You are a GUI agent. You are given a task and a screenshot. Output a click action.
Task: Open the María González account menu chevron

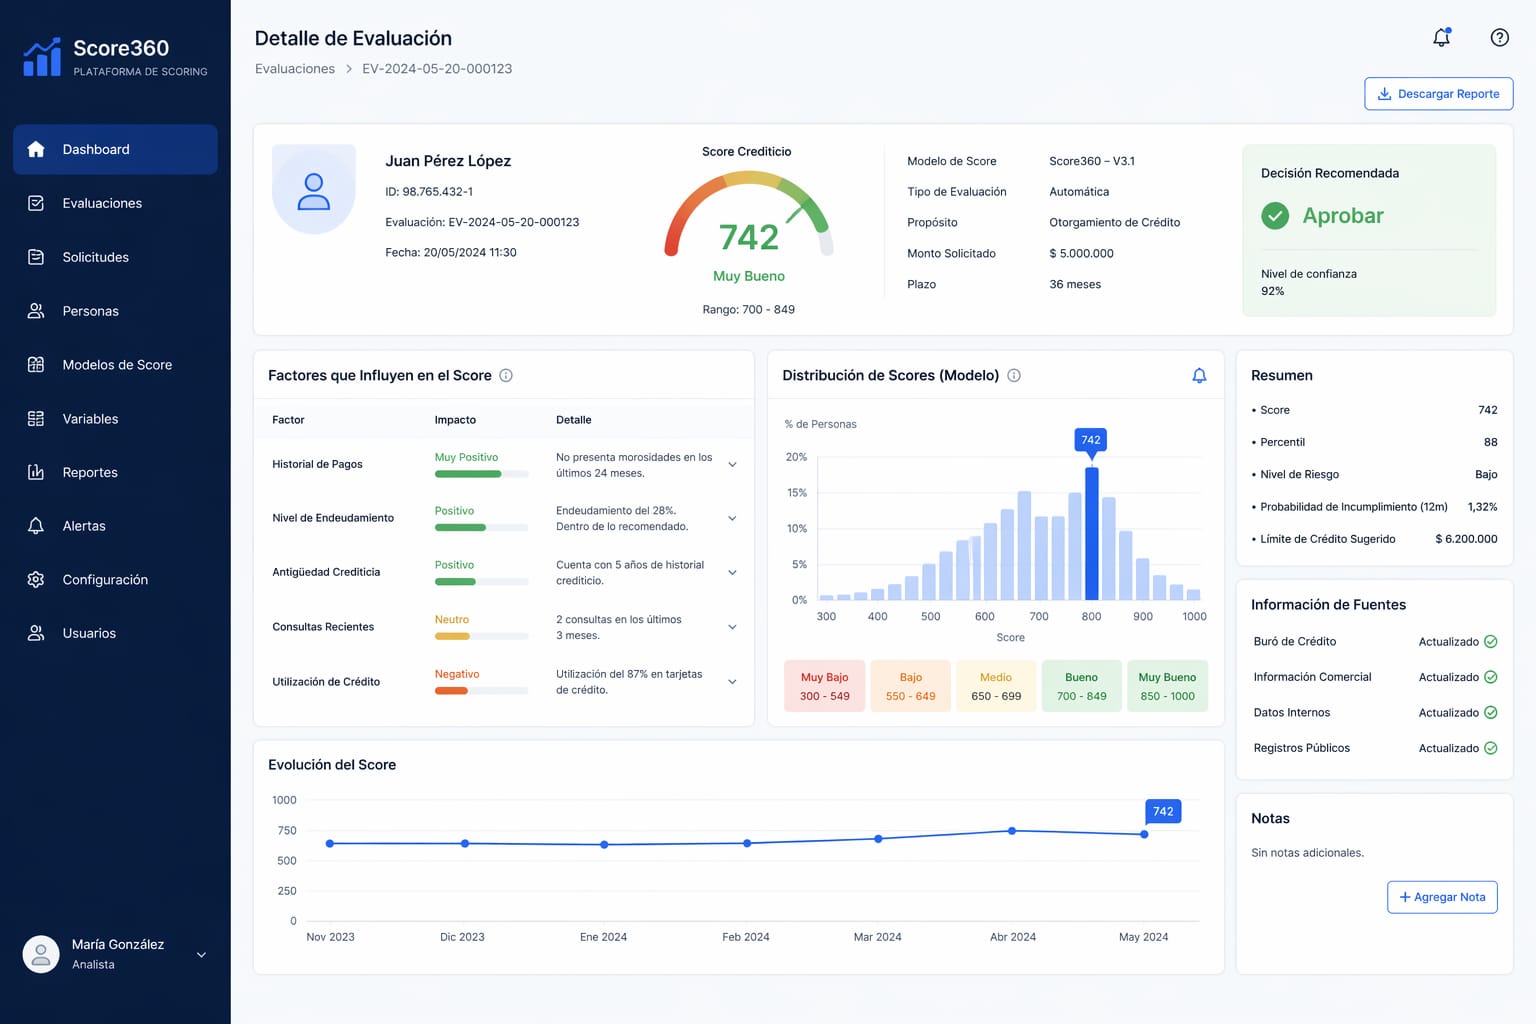pos(200,954)
